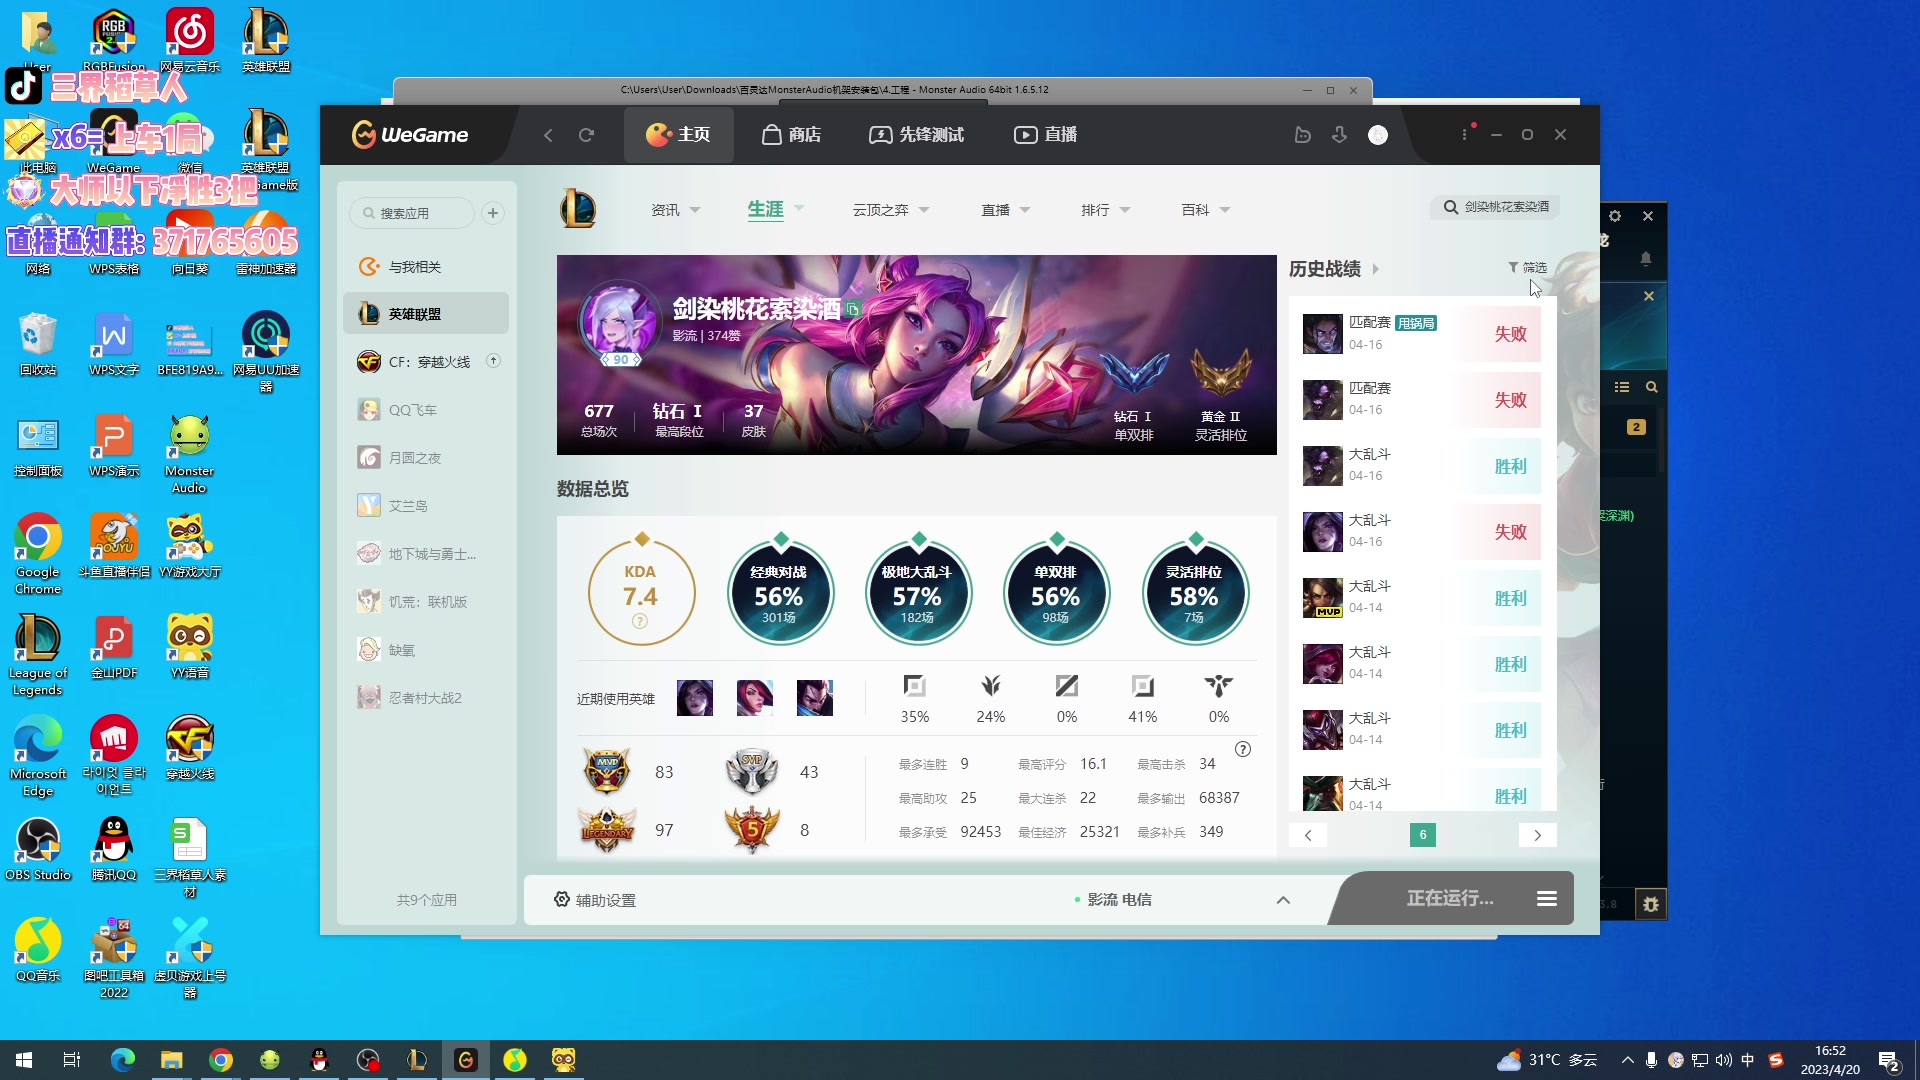Open the Windows Start menu
This screenshot has height=1080, width=1920.
(x=24, y=1060)
